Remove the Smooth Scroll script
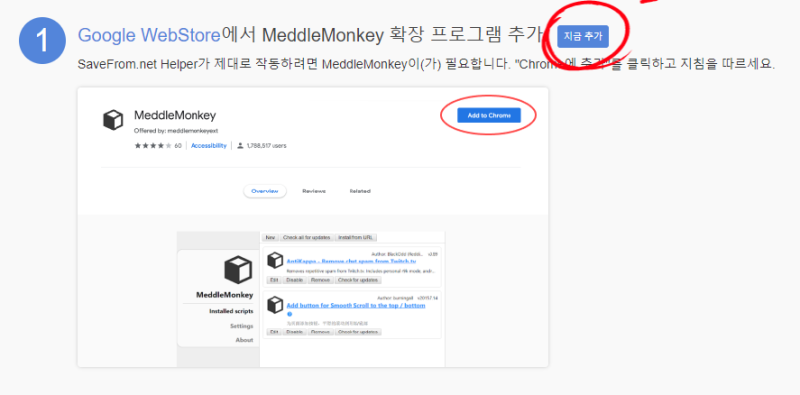The image size is (800, 395). coord(320,332)
